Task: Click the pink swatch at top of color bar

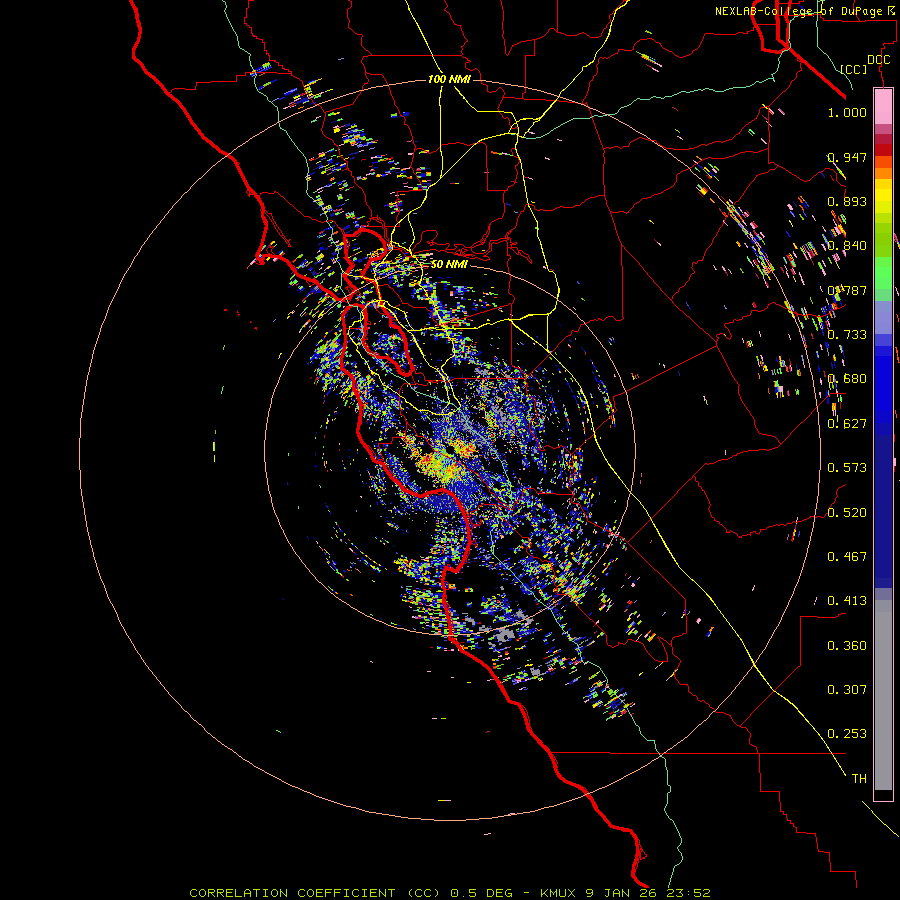Action: tap(883, 106)
